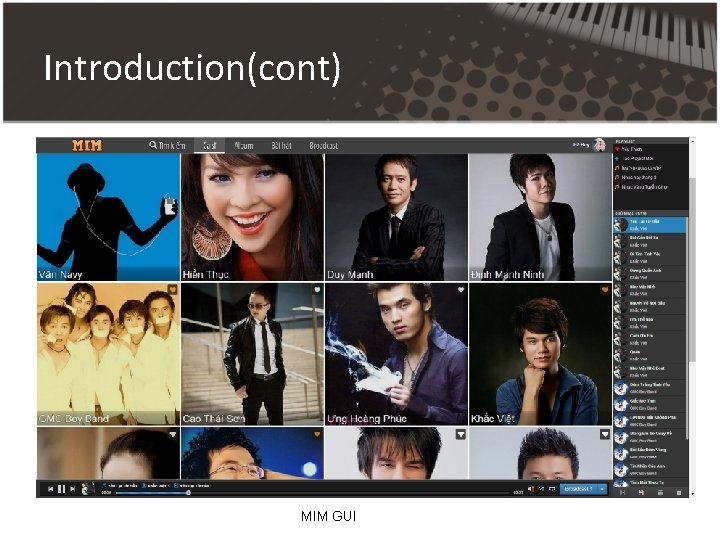720x540 pixels.
Task: Open the Bài hát tab
Action: pos(281,146)
